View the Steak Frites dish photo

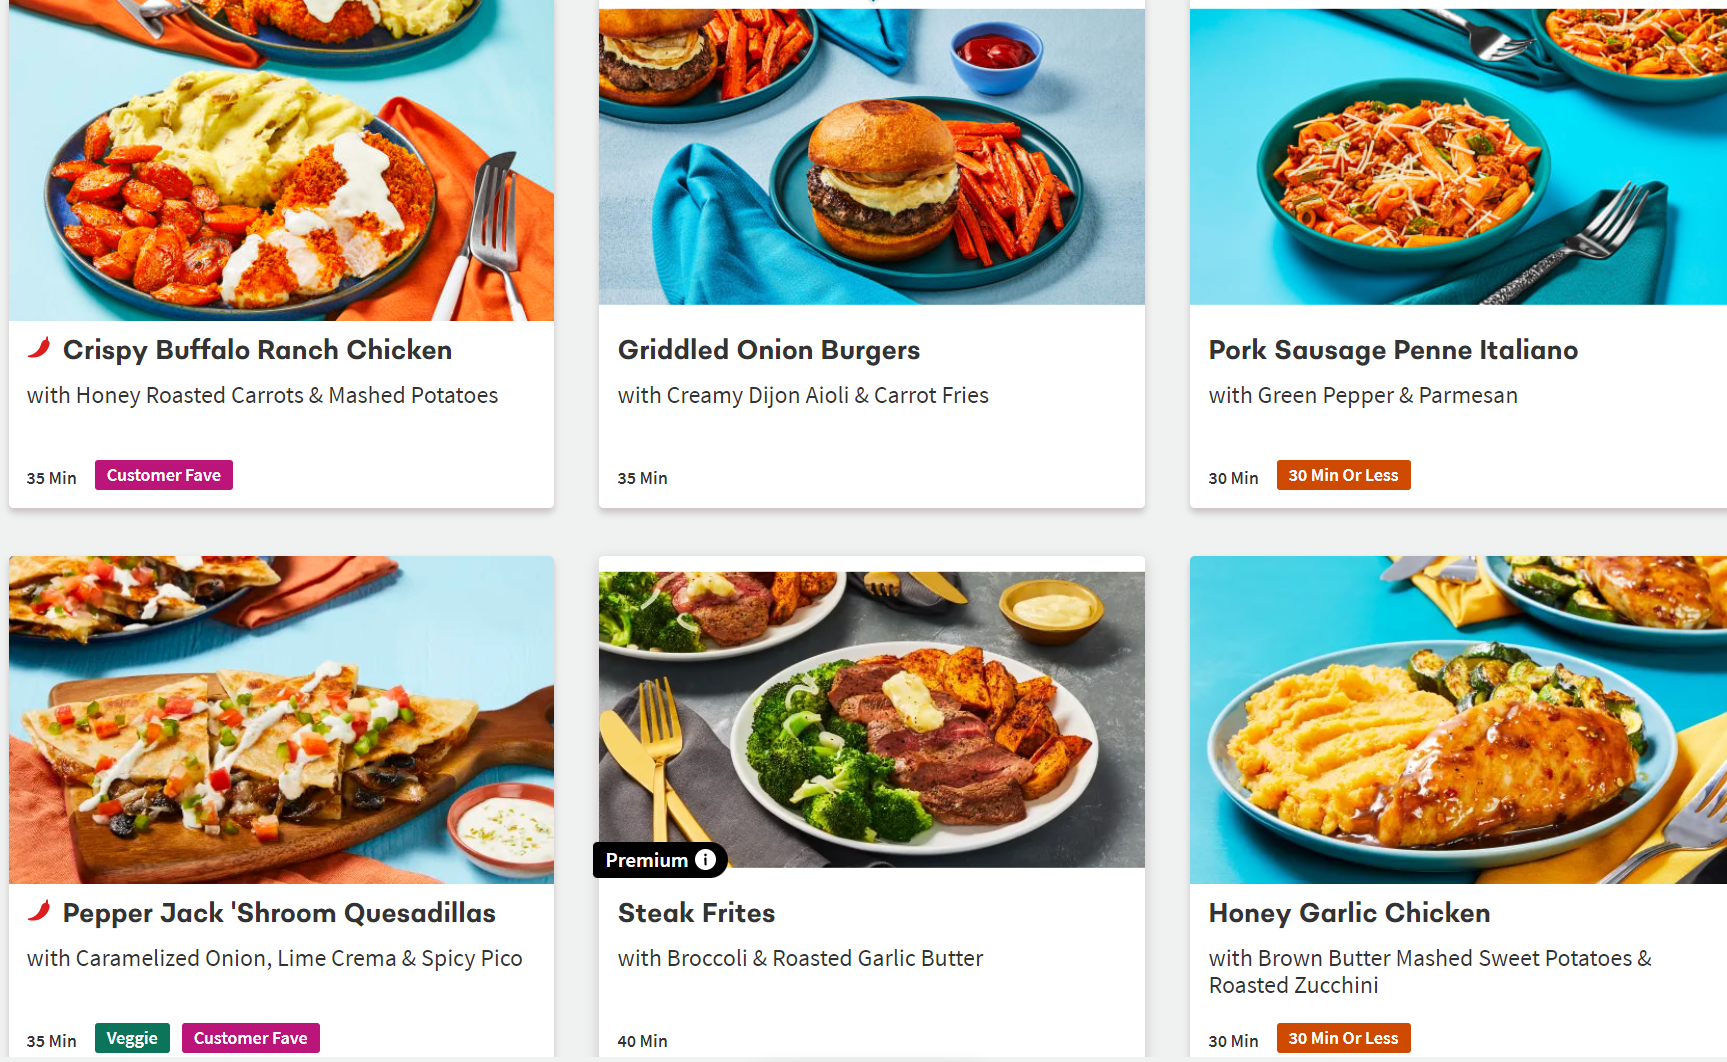click(872, 712)
